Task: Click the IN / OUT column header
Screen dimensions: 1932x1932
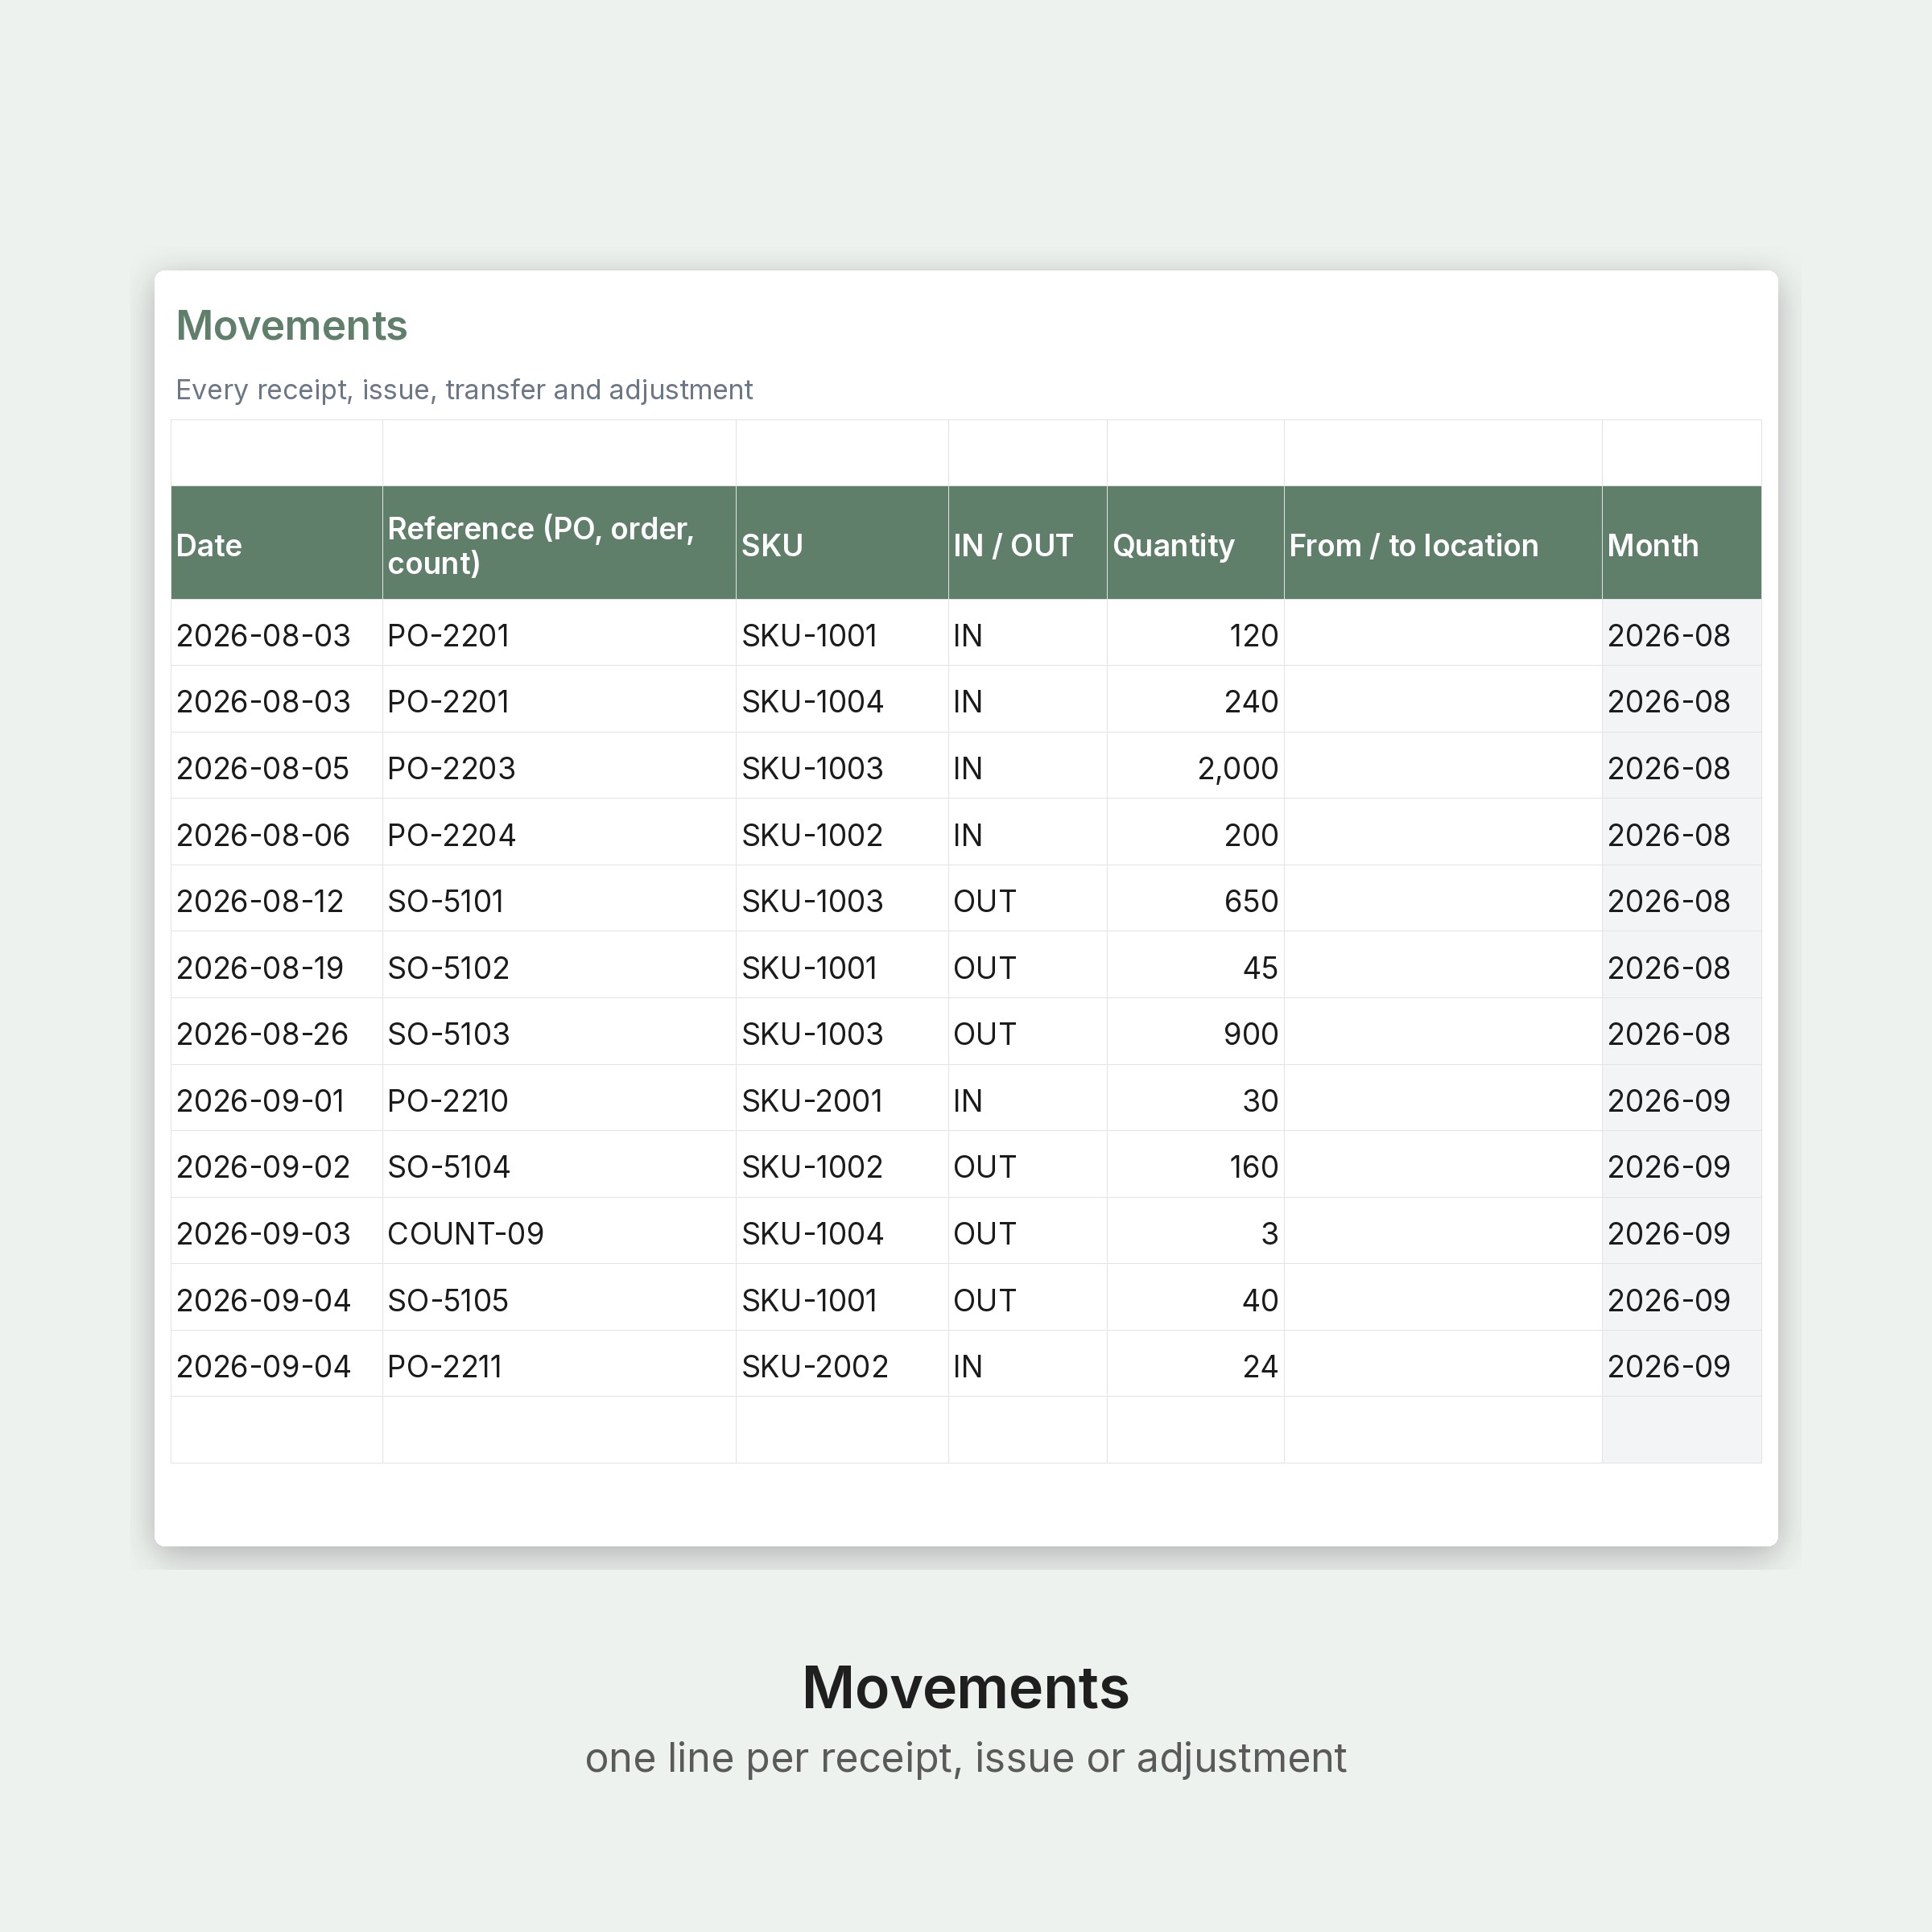Action: [1027, 543]
